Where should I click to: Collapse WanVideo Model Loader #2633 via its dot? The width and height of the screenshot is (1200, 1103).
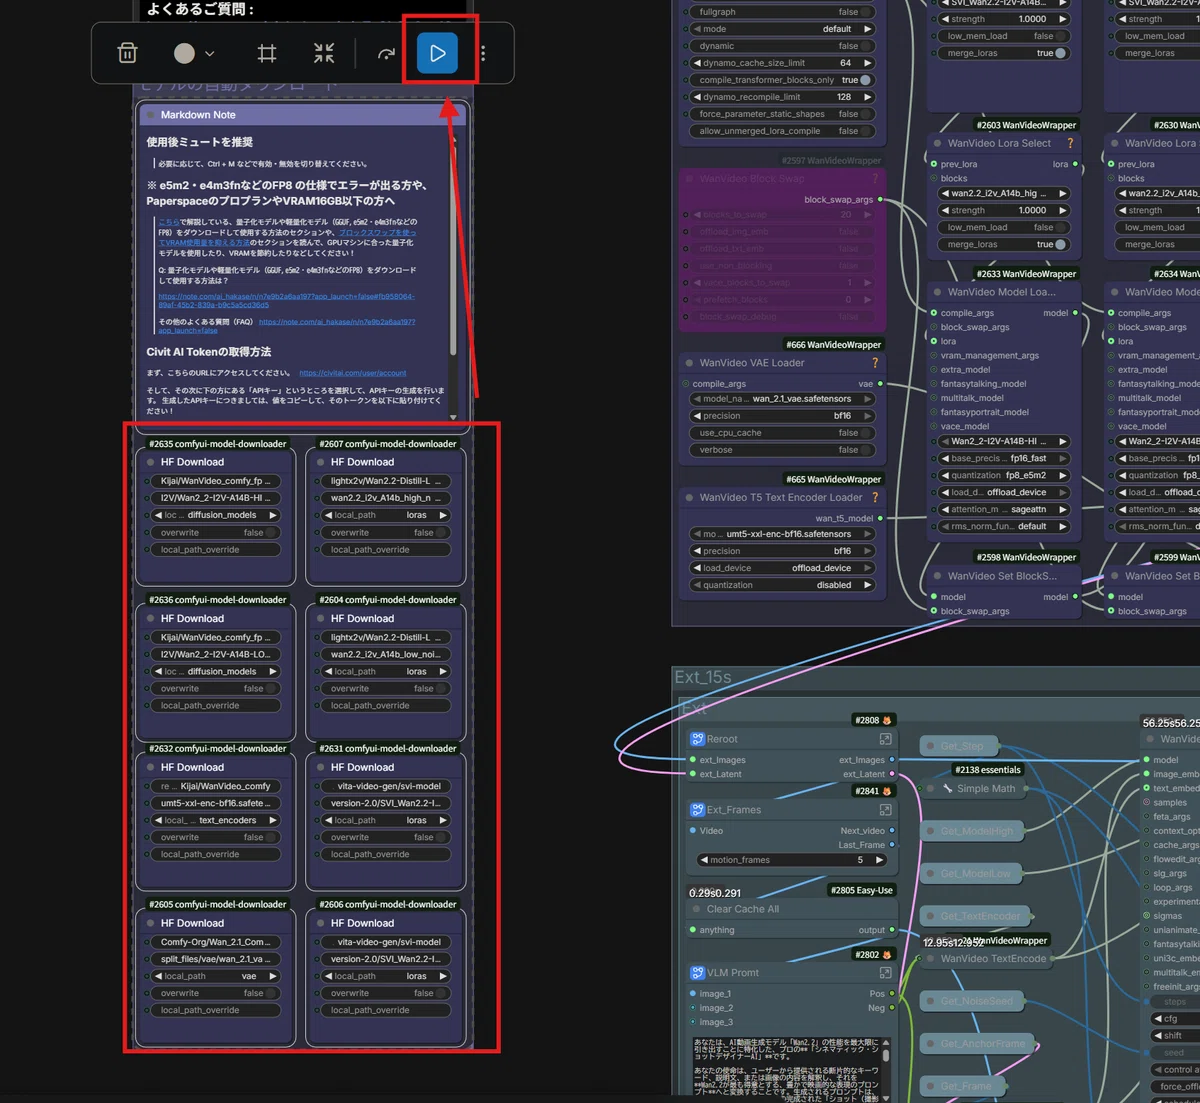937,292
